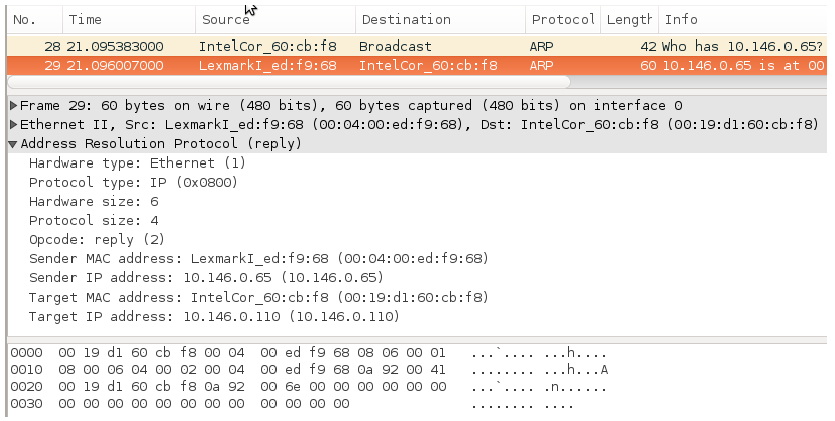Expand the Frame 29 details
Viewport: 835px width, 421px height.
click(x=13, y=106)
